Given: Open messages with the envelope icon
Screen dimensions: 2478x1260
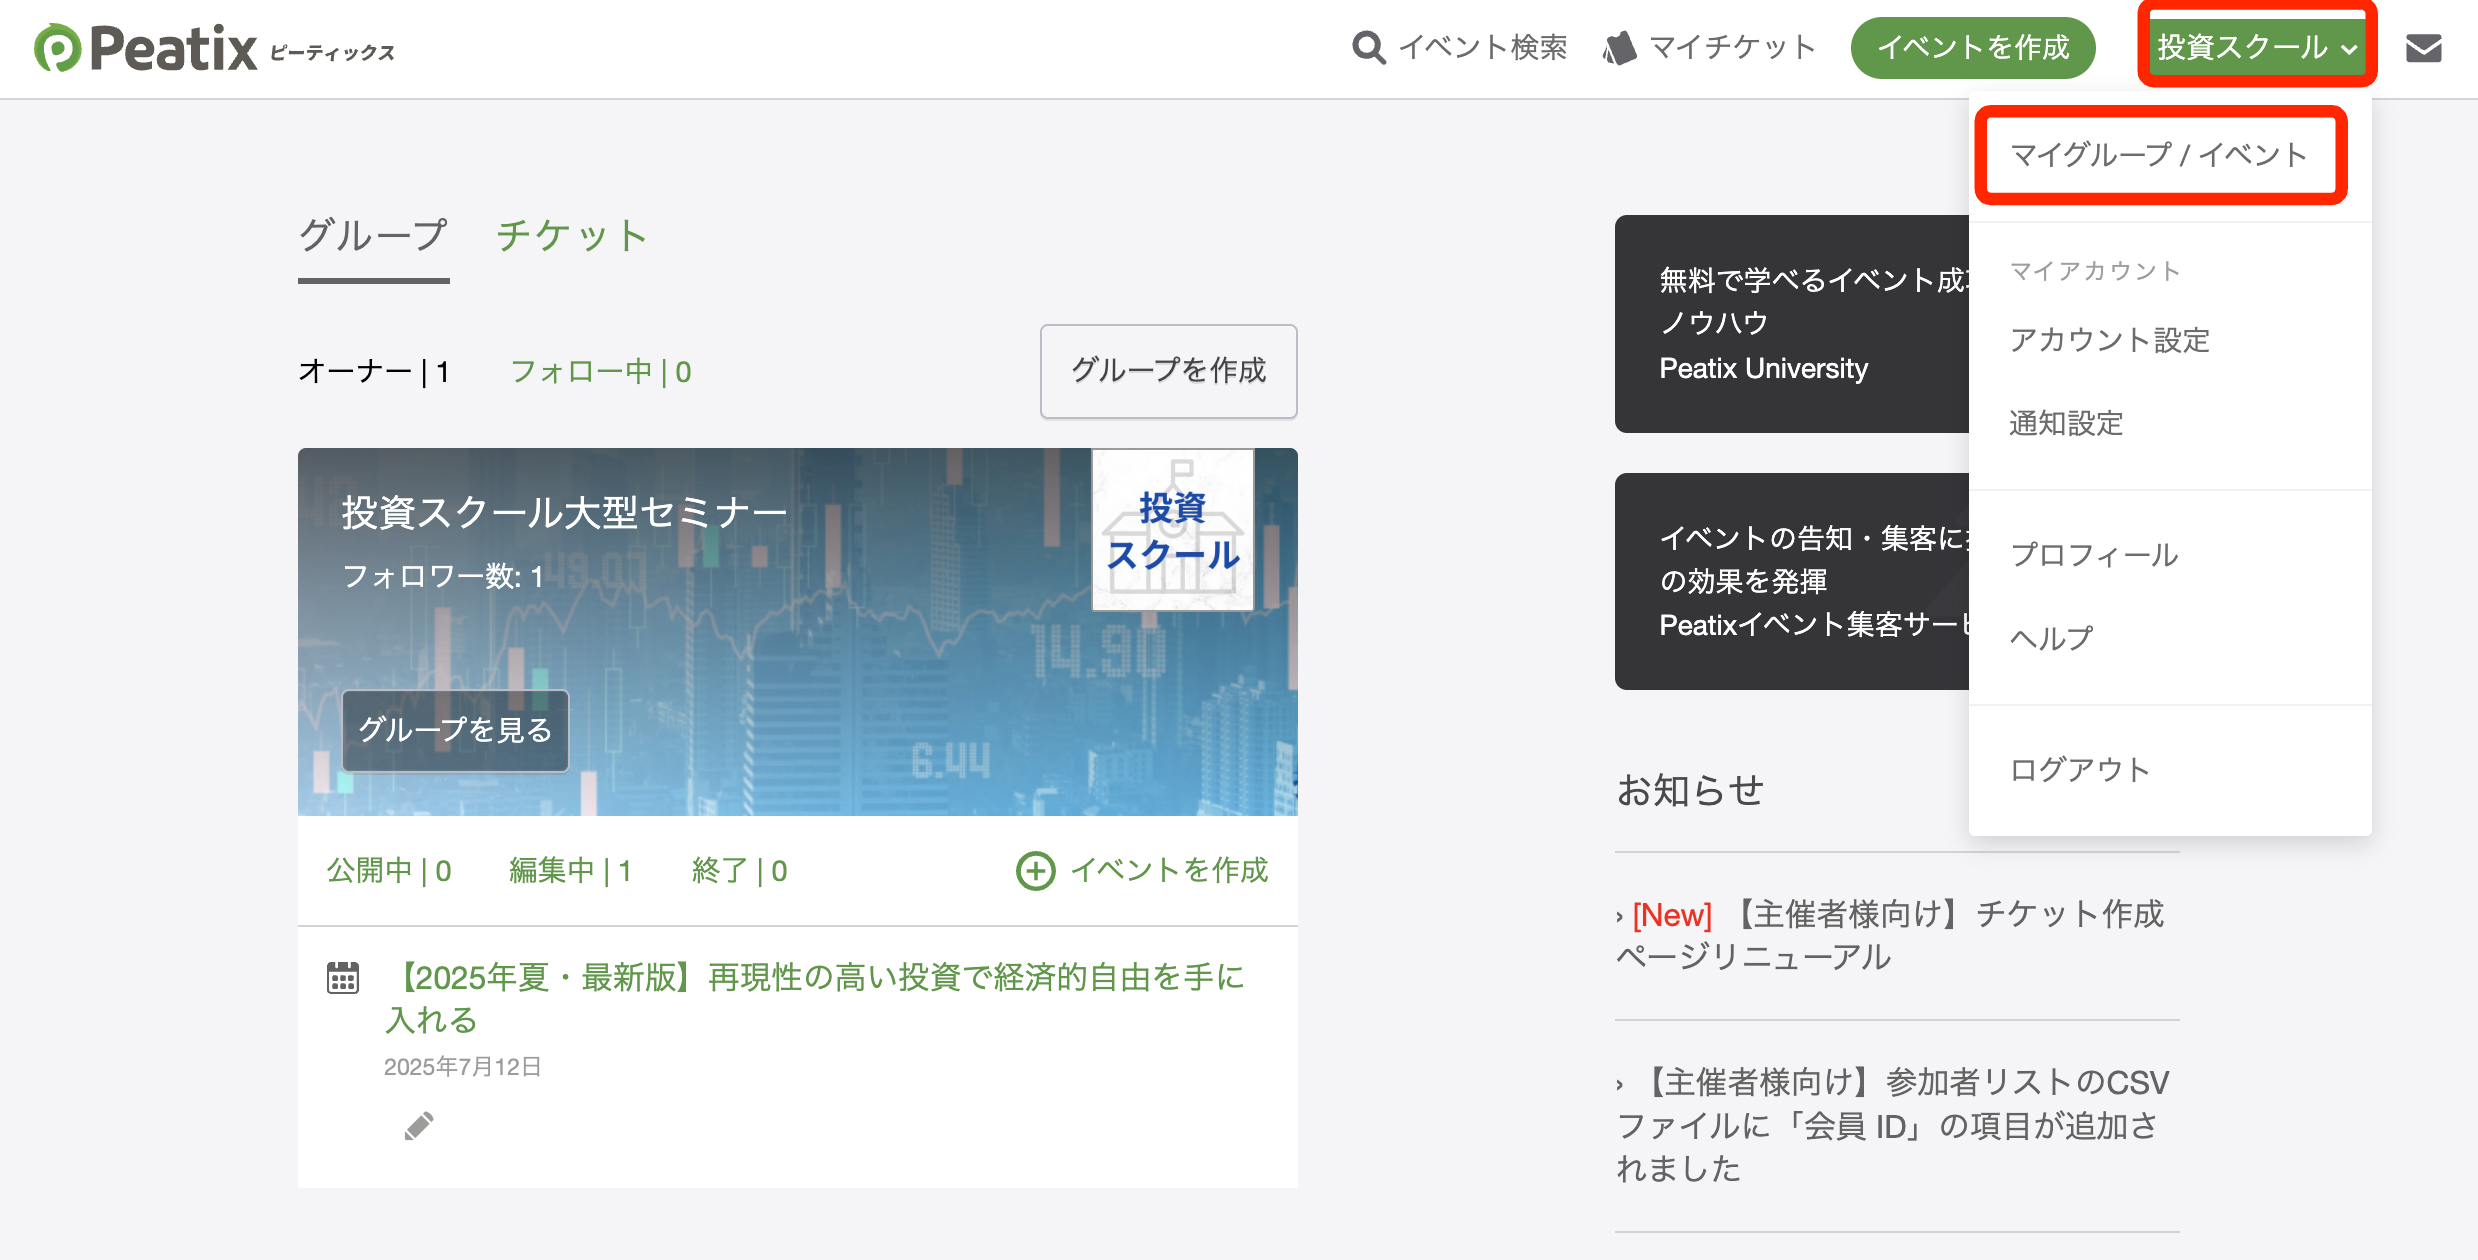Looking at the screenshot, I should click(2424, 47).
